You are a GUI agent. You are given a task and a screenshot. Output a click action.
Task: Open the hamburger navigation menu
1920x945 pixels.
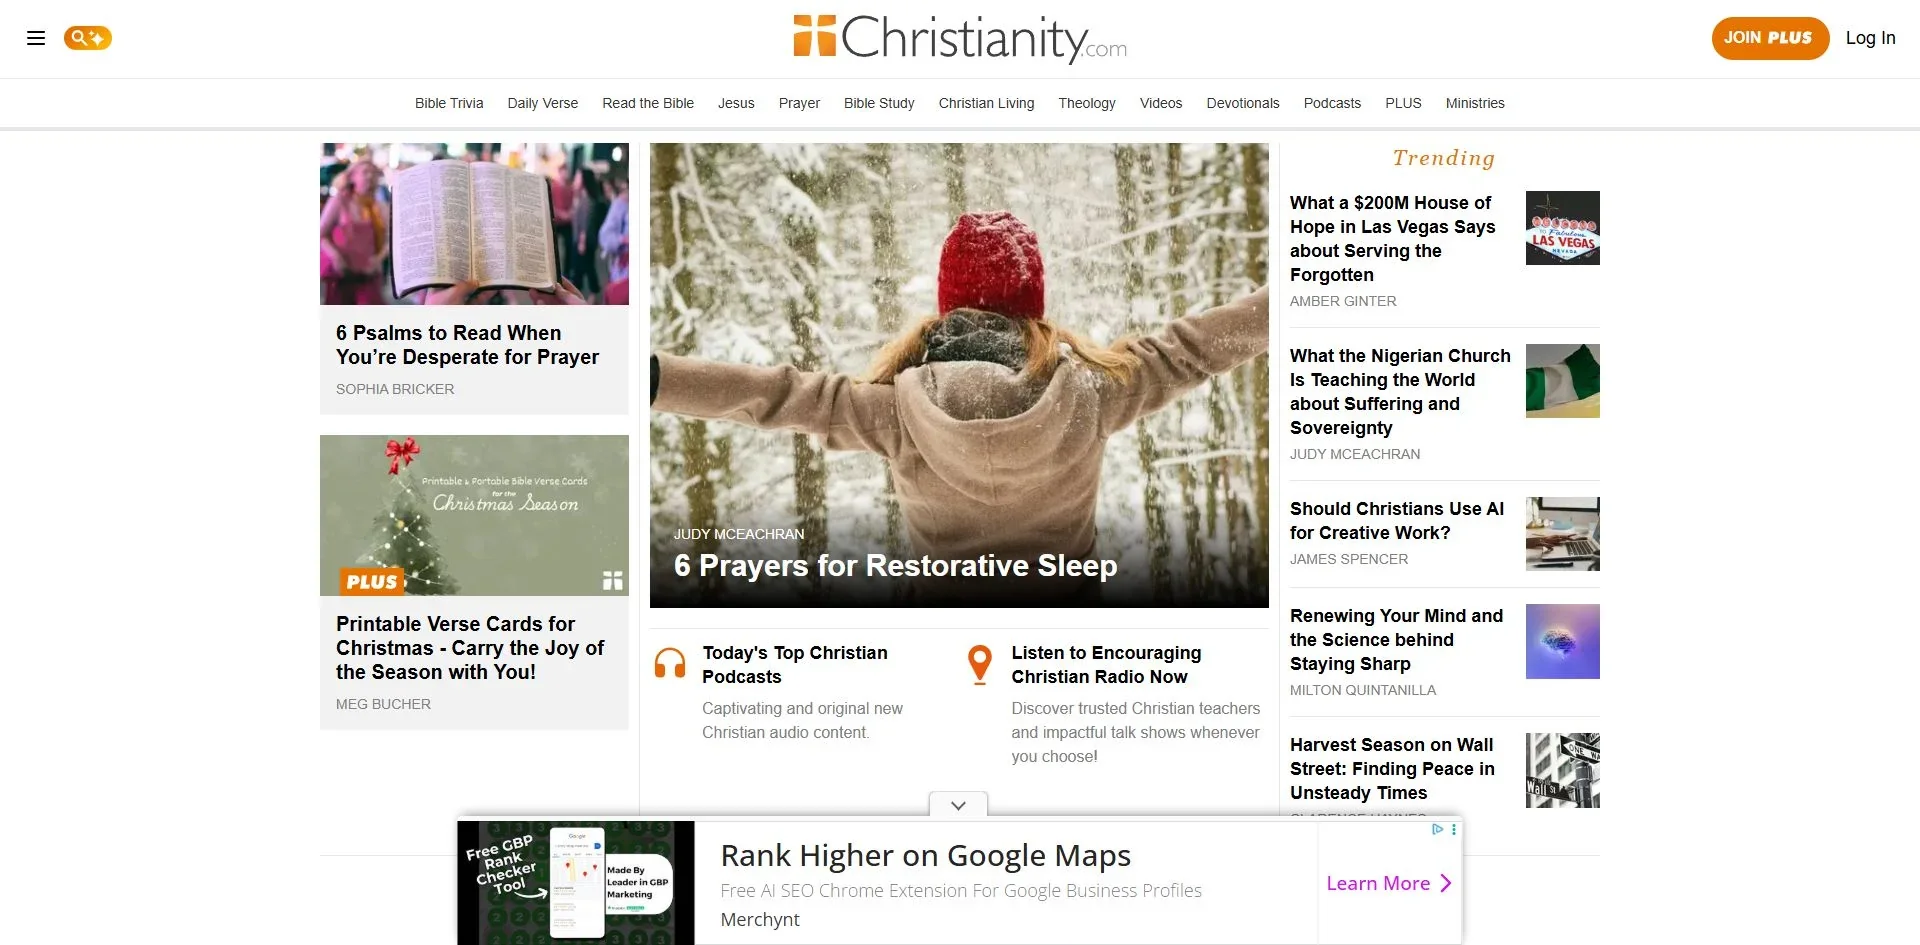[x=34, y=38]
